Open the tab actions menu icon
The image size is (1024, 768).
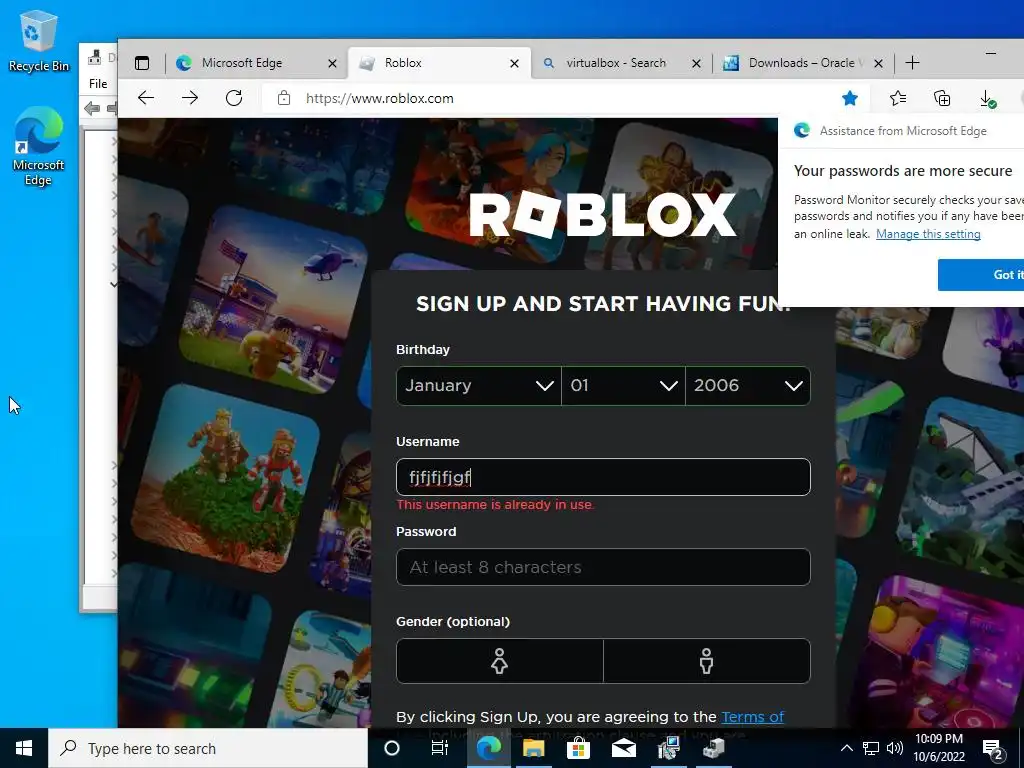142,63
